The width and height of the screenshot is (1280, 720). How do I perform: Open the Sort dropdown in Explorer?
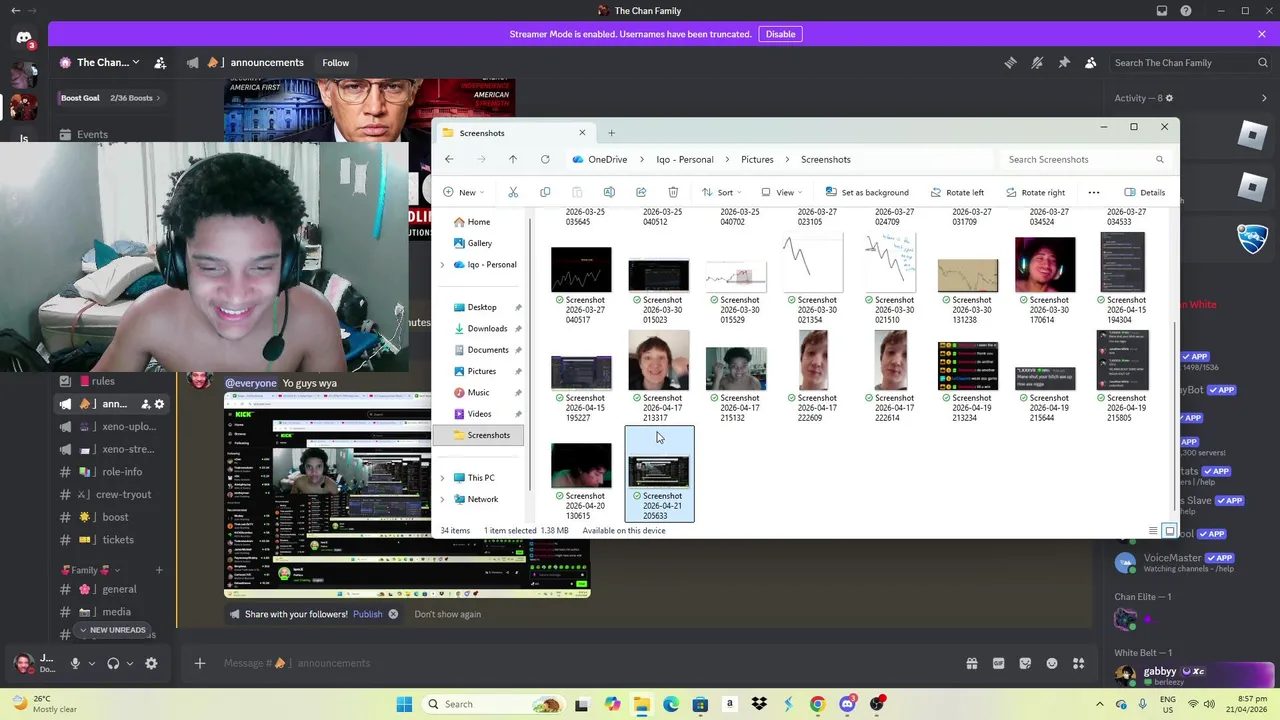click(721, 192)
